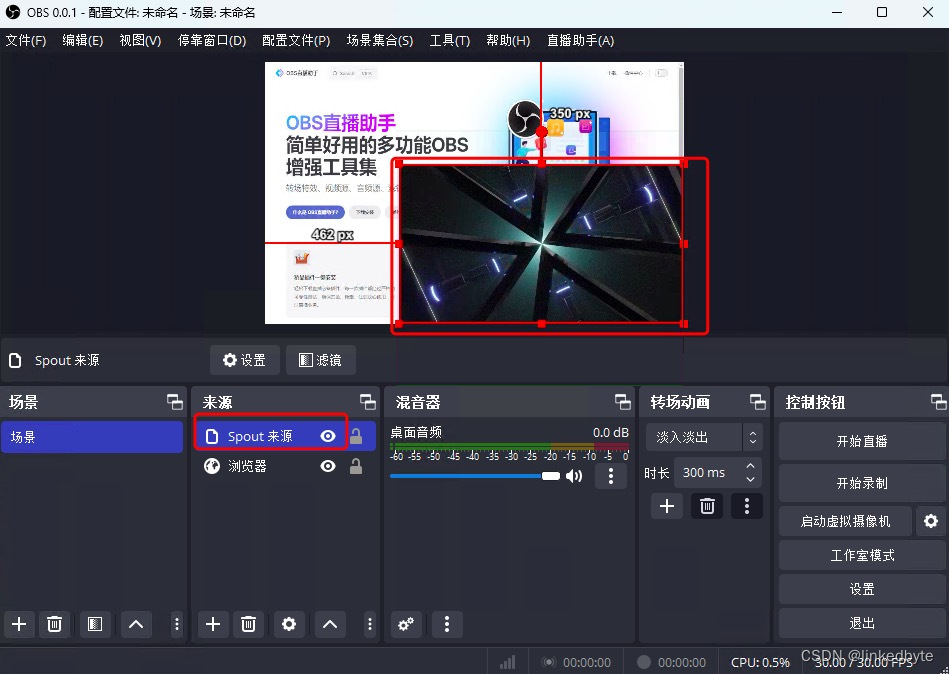Screen dimensions: 949x674
Task: Move the source up with arrow icon
Action: click(x=330, y=624)
